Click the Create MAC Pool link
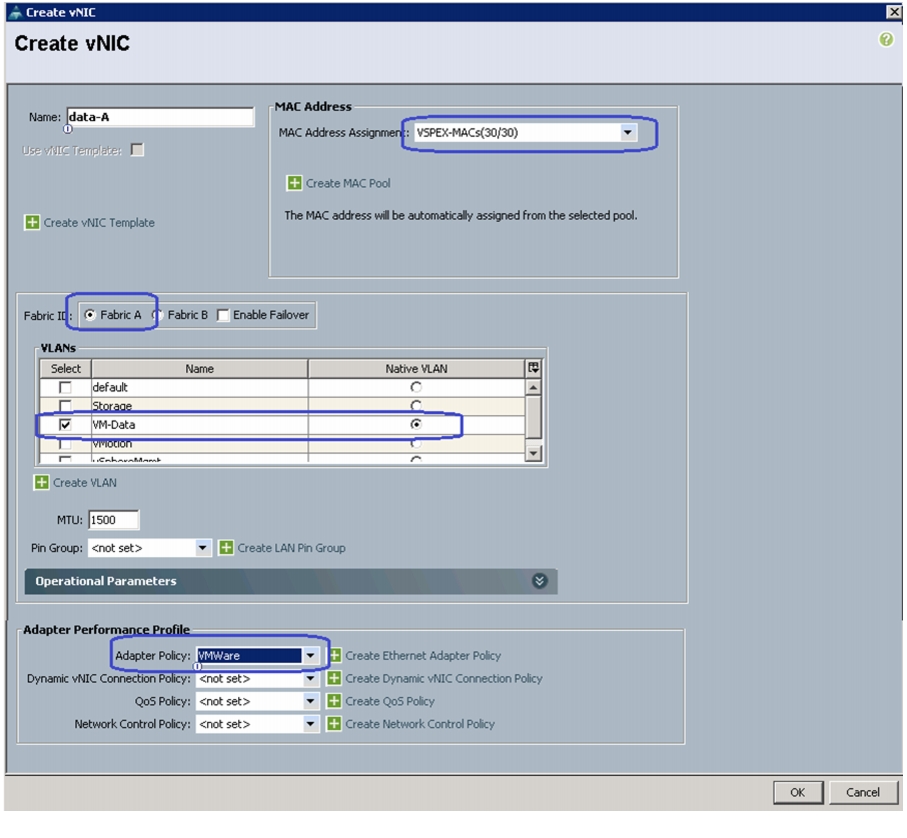 [348, 183]
